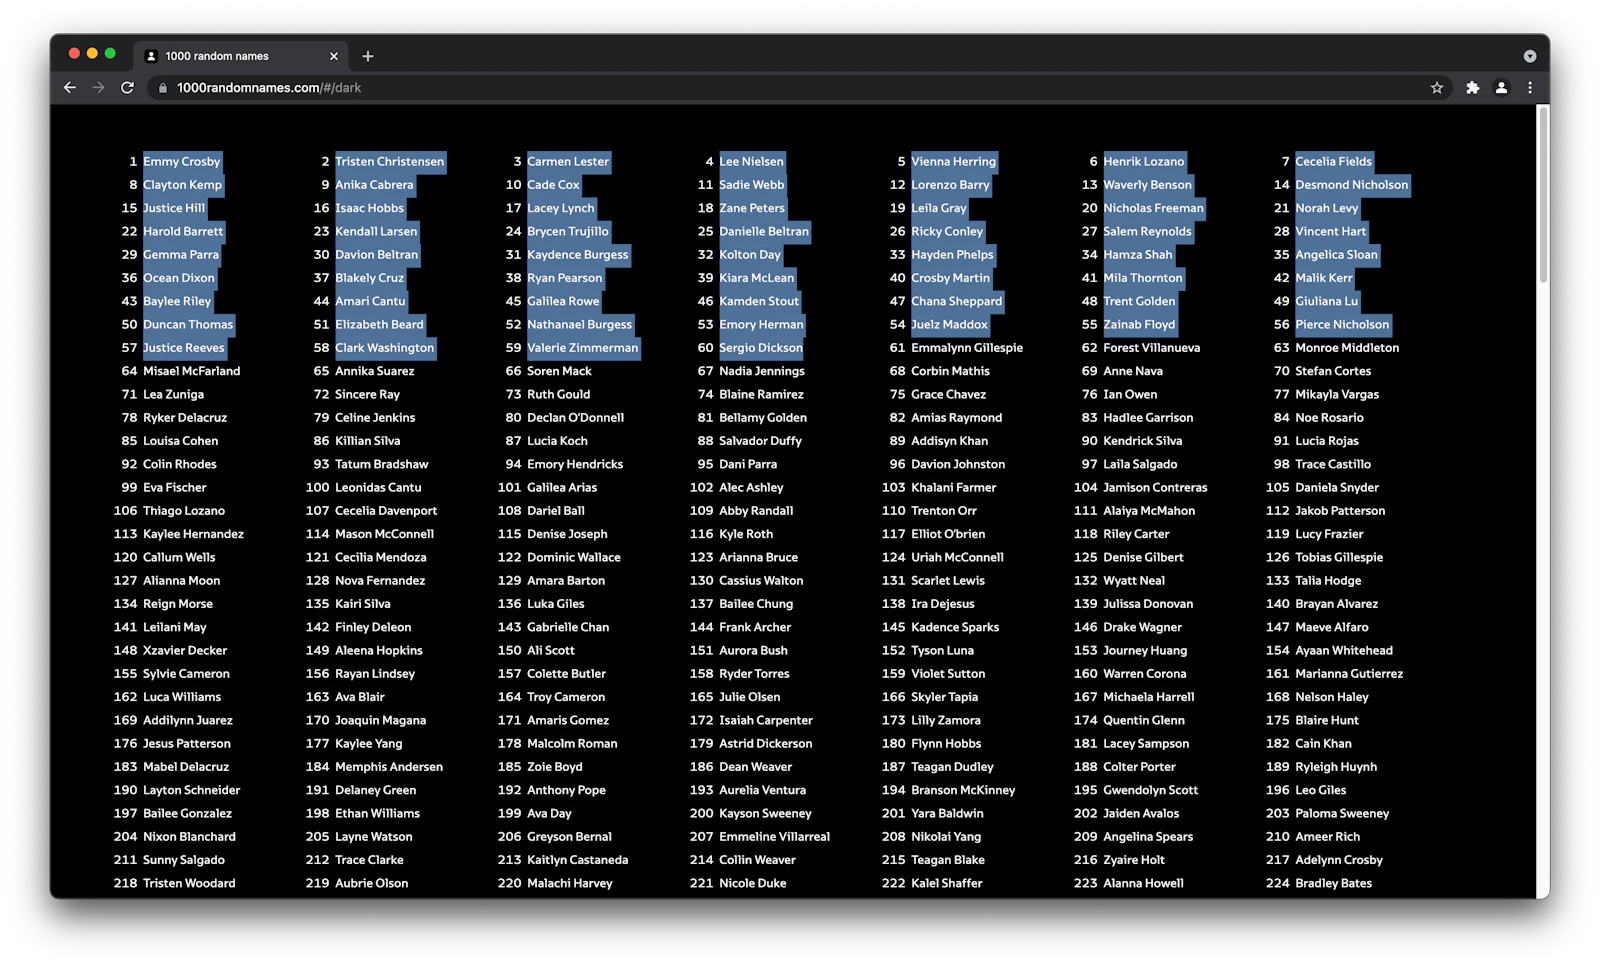Click the name Astrid Dickerson
The height and width of the screenshot is (965, 1600).
point(766,744)
